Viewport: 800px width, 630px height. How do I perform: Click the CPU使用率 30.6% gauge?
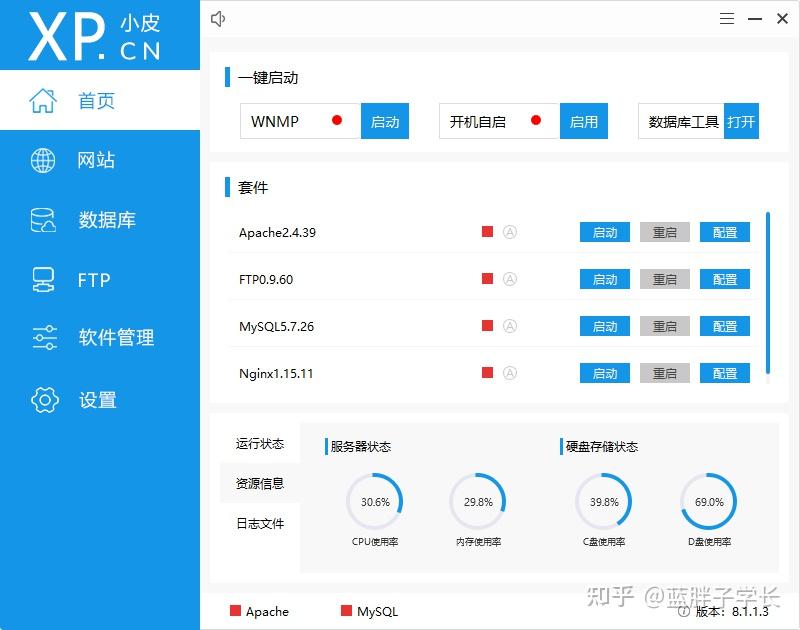tap(375, 501)
